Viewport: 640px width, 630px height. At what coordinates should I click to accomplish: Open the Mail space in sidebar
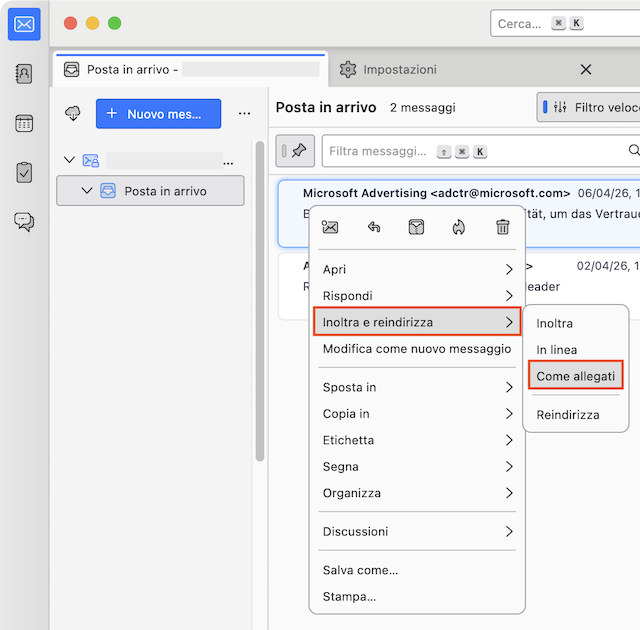[x=24, y=24]
